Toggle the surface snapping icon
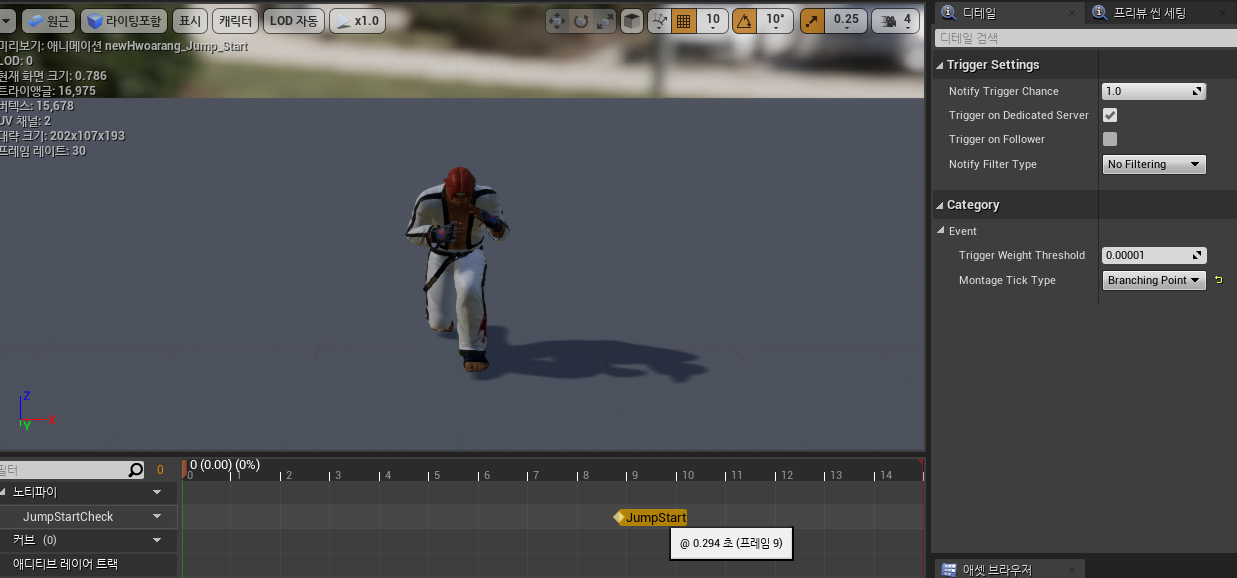 [660, 20]
